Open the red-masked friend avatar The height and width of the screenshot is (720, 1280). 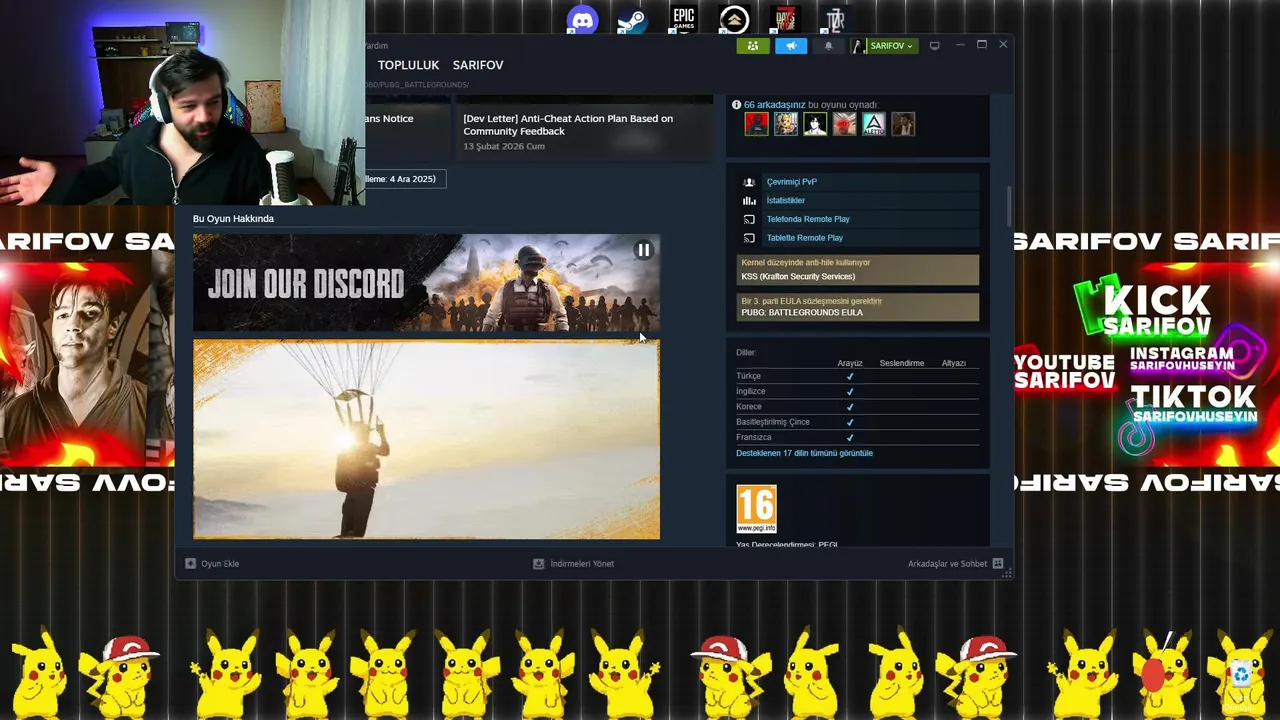tap(756, 124)
